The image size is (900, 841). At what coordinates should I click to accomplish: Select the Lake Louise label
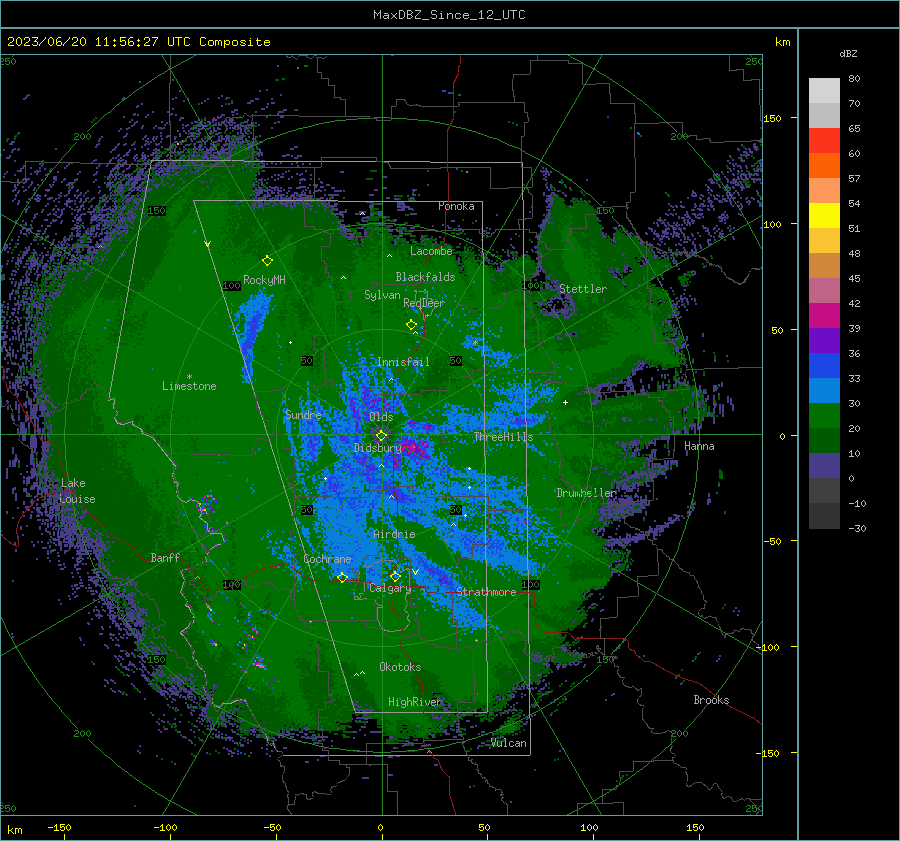pyautogui.click(x=77, y=491)
